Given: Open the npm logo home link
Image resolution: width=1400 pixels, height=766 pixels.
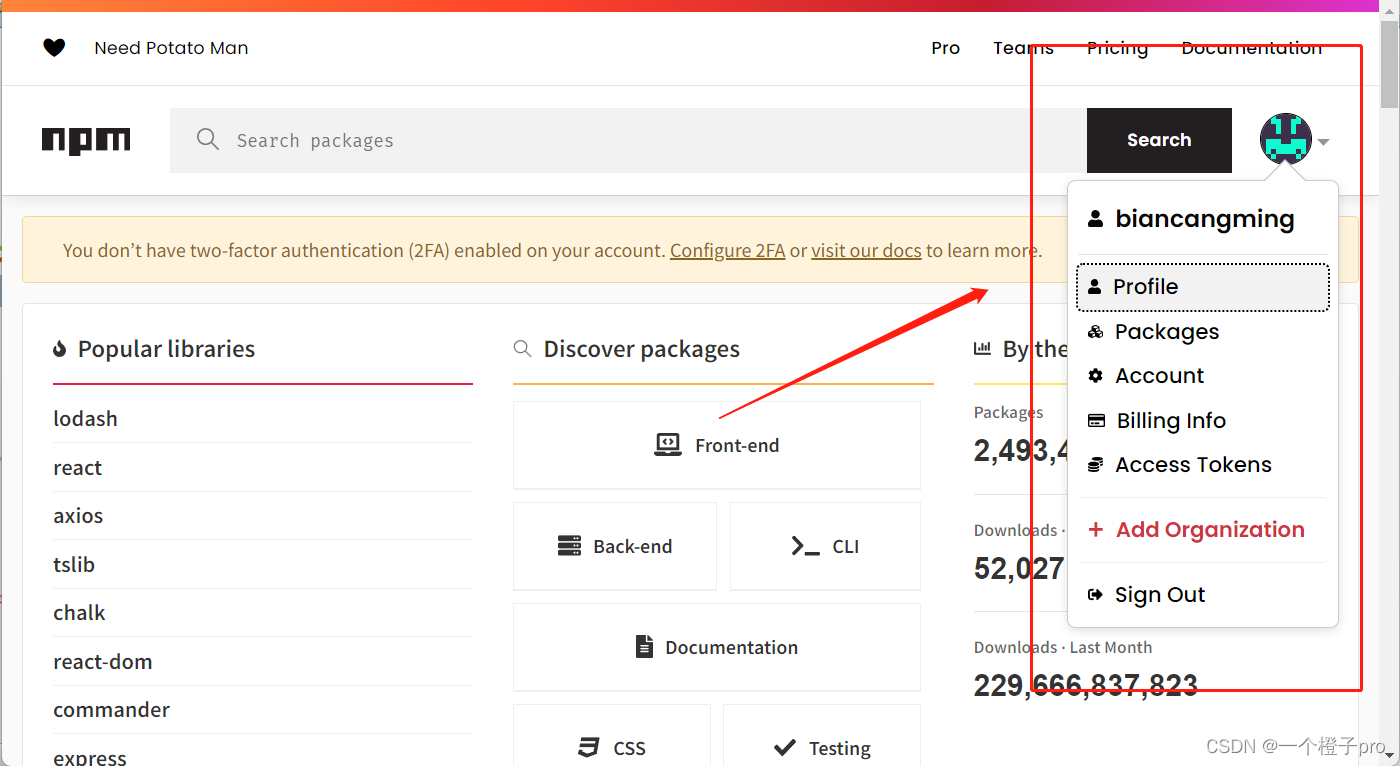Looking at the screenshot, I should 86,141.
